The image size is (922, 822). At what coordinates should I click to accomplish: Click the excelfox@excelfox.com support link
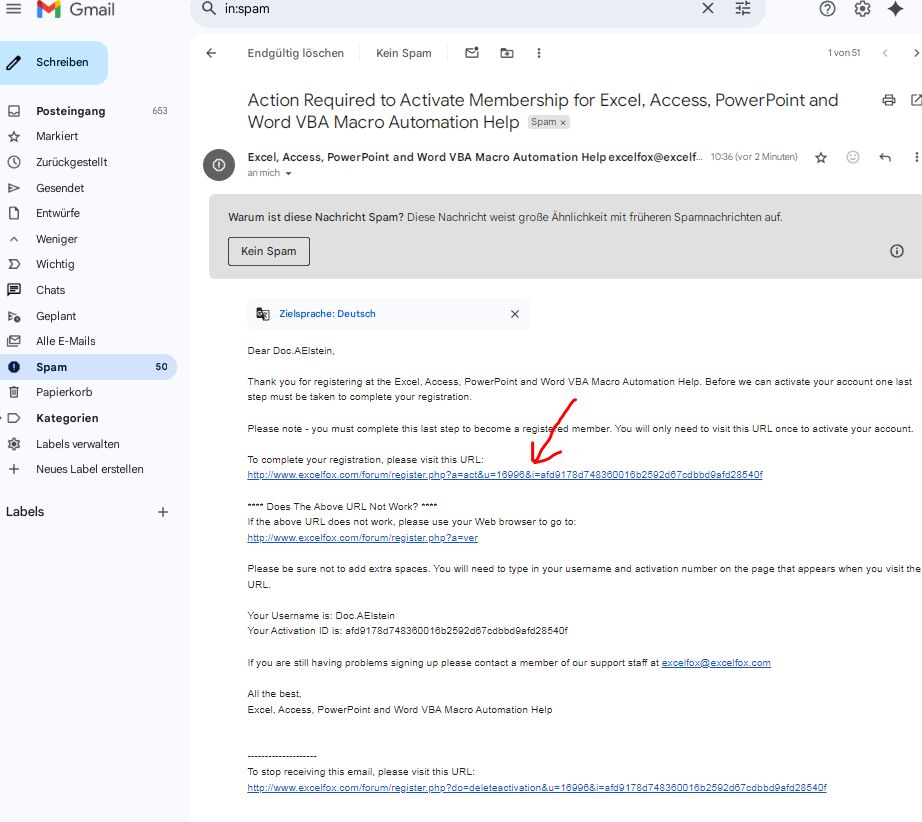716,663
